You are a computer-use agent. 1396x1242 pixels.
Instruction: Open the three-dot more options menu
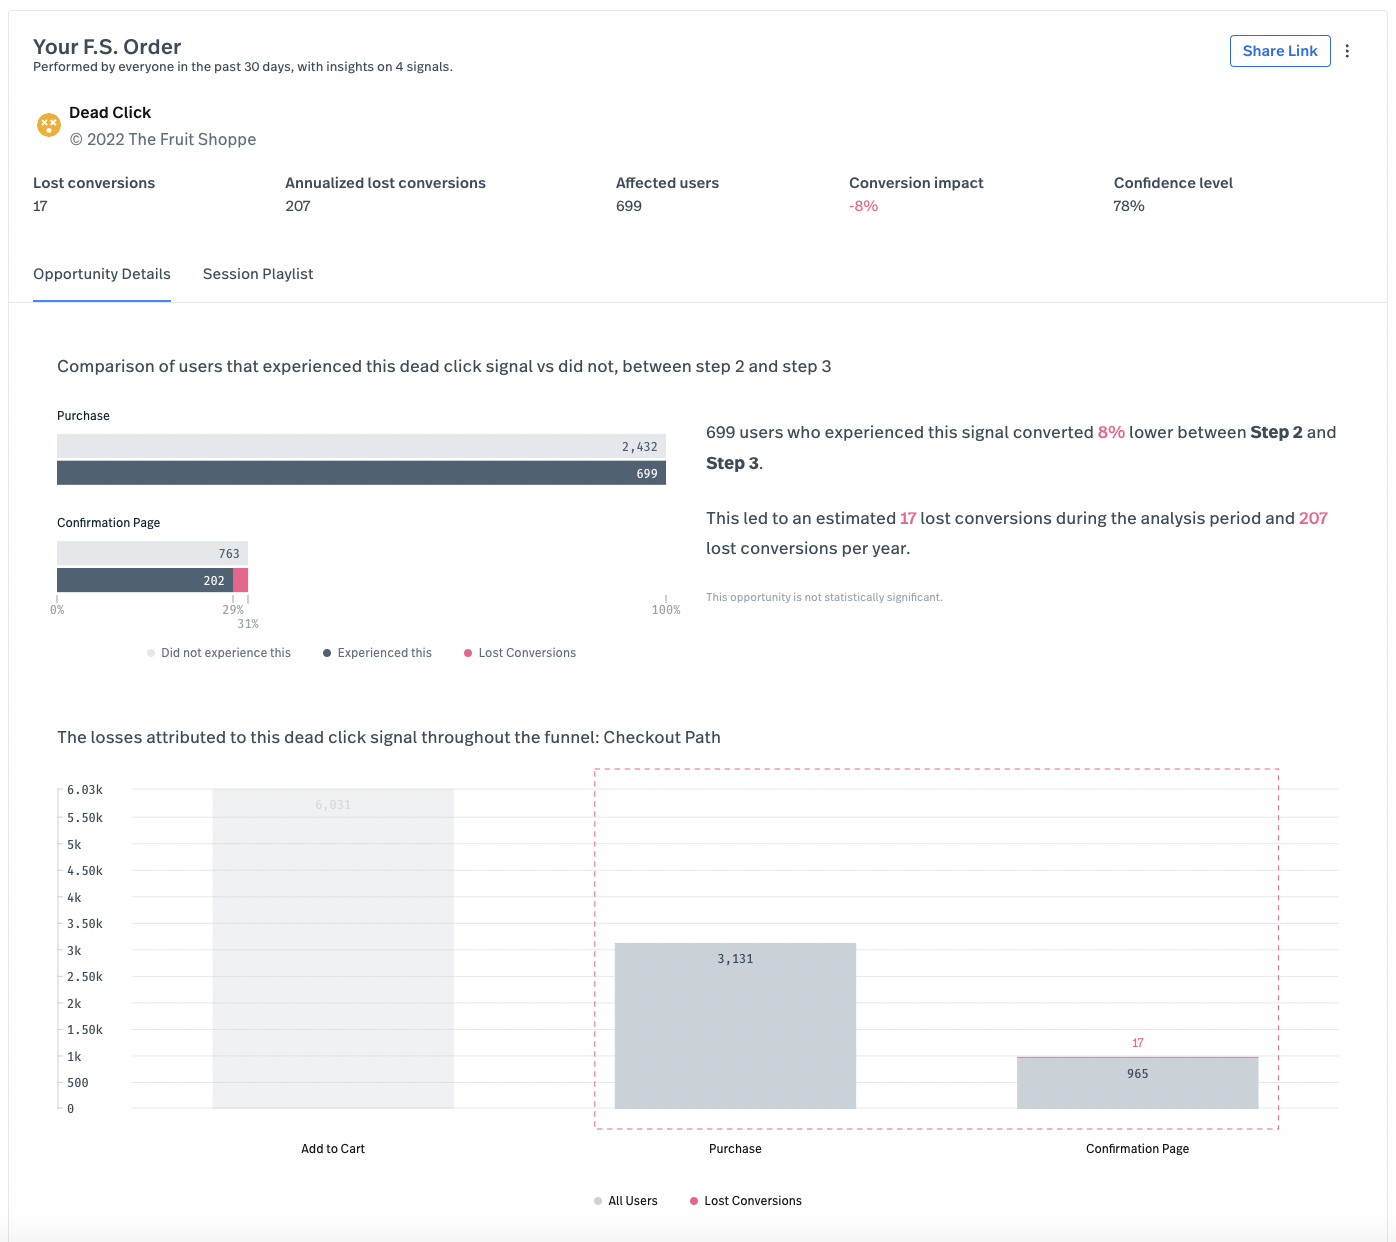(1347, 51)
